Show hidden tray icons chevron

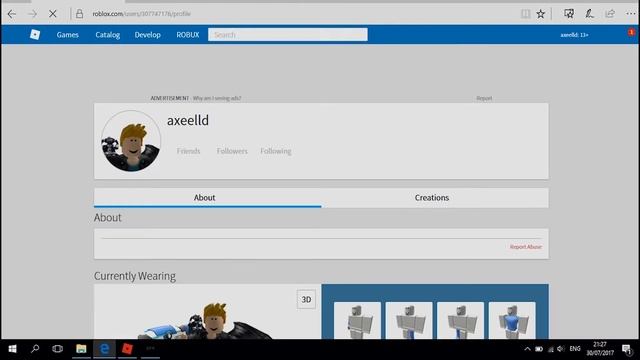[x=527, y=349]
